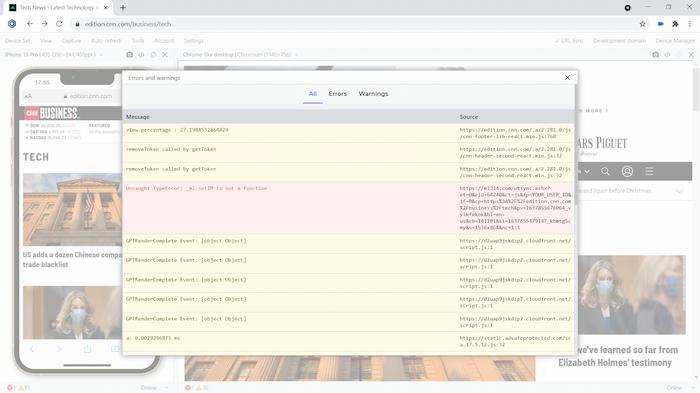The width and height of the screenshot is (700, 393).
Task: Open the CNN Business logo on phone
Action: [52, 113]
